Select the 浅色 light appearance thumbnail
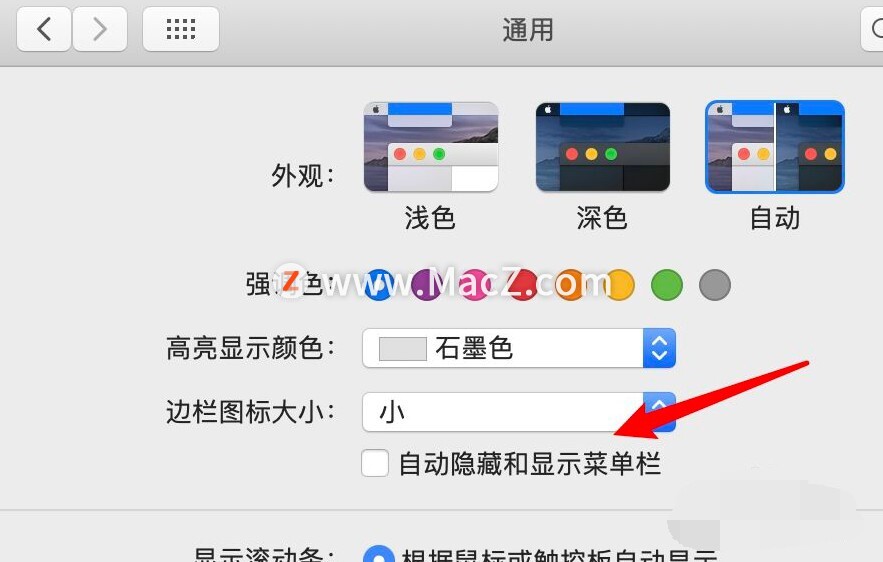 (x=431, y=146)
